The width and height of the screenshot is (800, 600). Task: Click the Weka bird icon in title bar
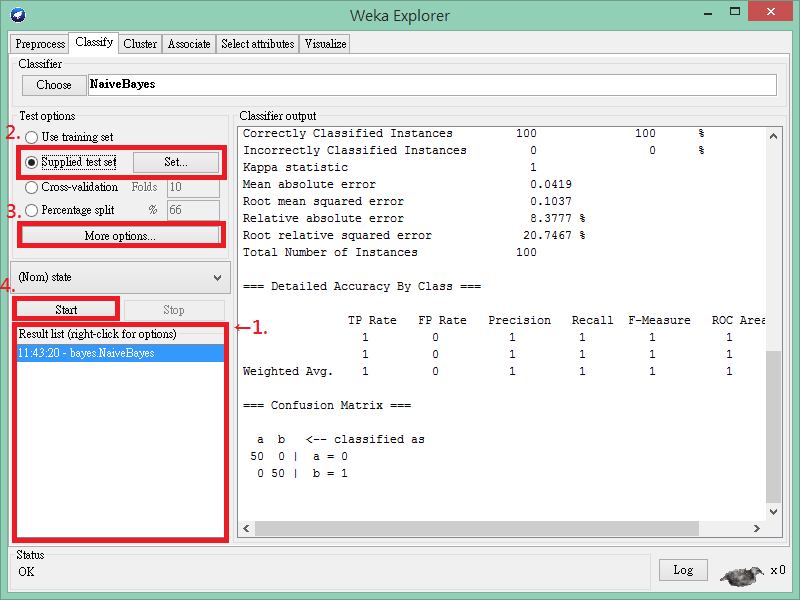18,15
